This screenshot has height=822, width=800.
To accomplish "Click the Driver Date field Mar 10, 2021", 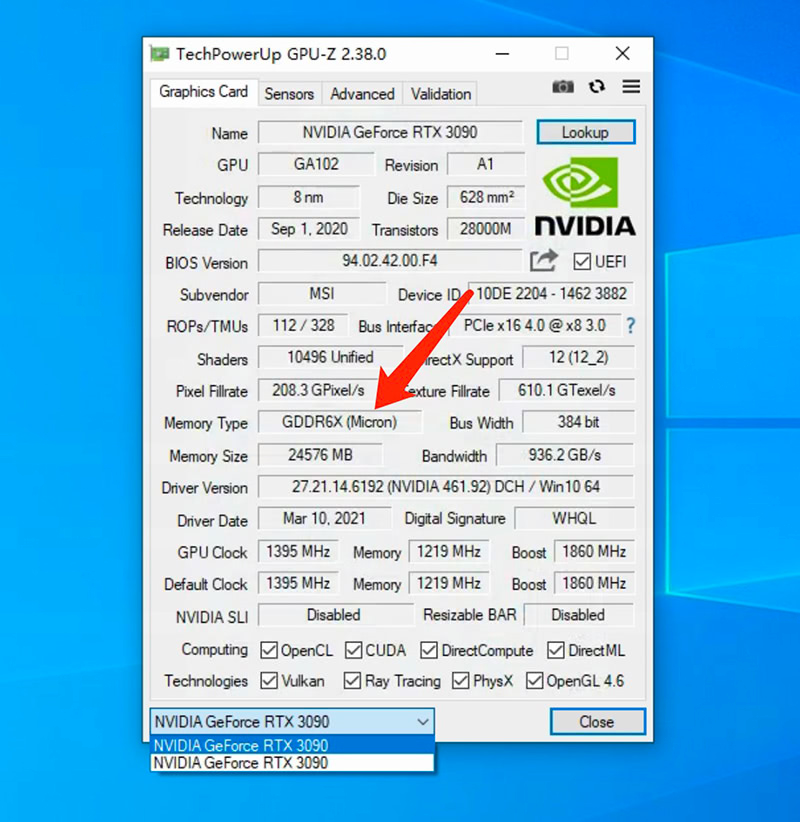I will tap(325, 519).
